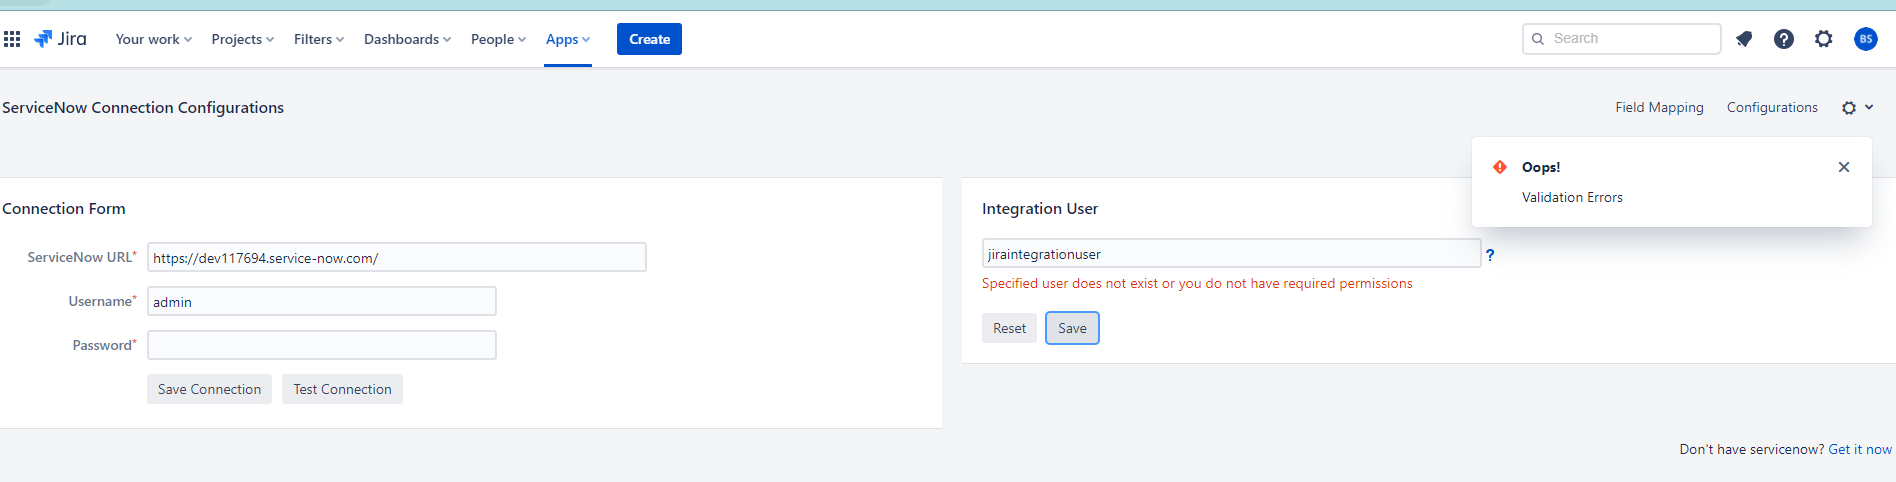Expand the Filters menu
The image size is (1896, 482).
tap(319, 39)
